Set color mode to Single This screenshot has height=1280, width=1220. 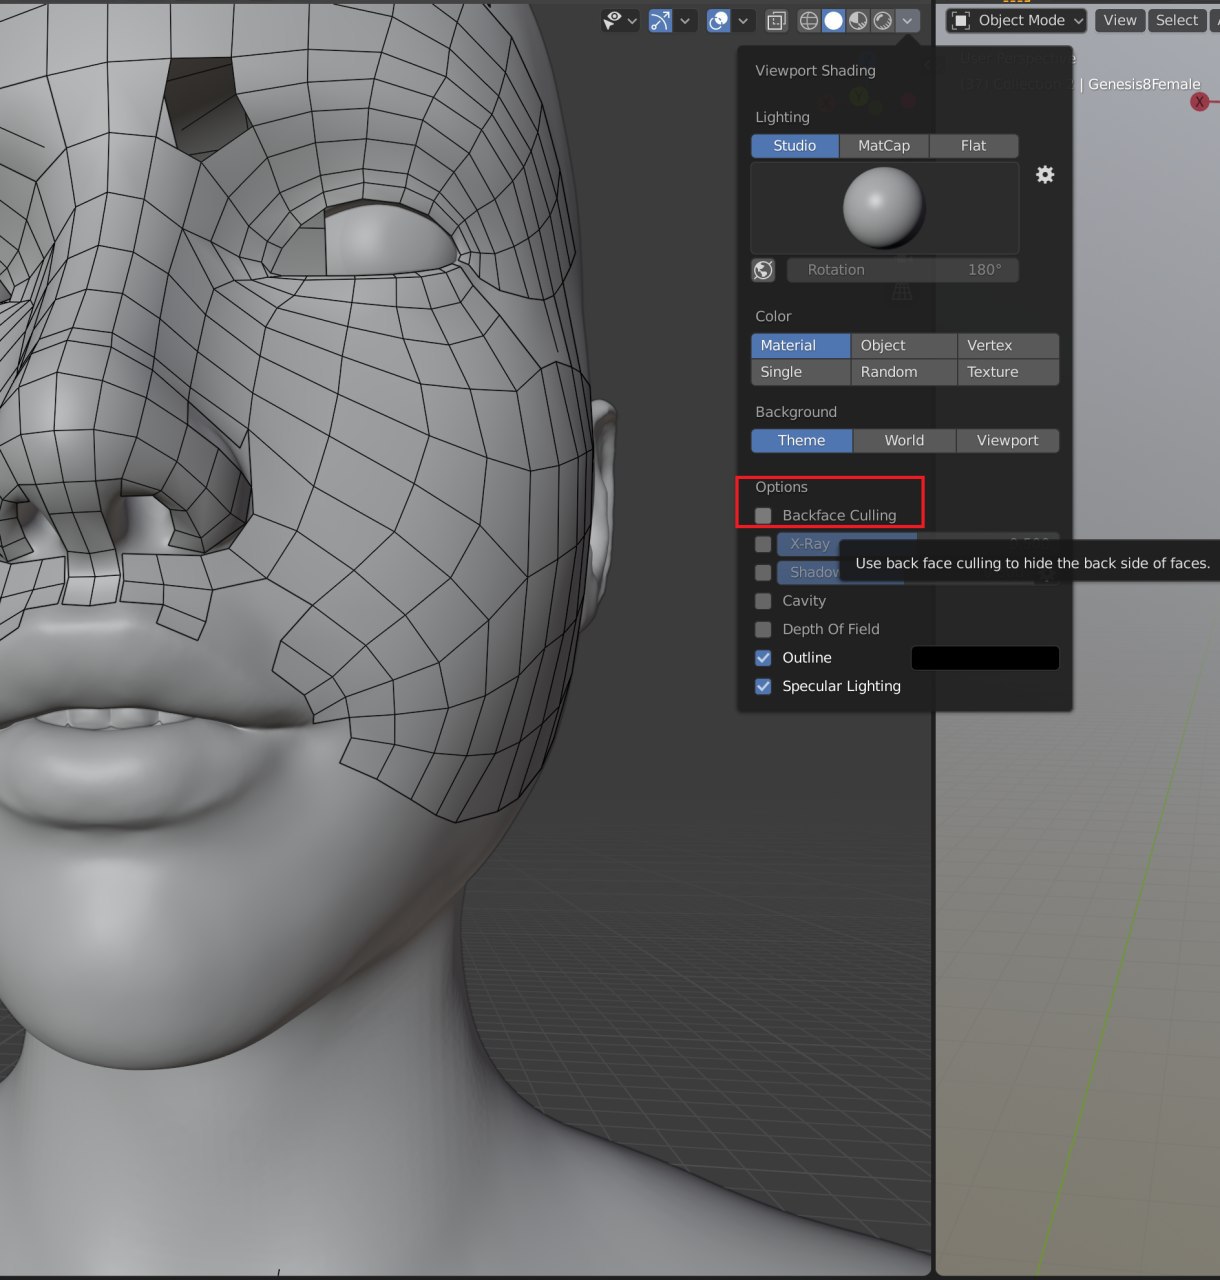800,372
